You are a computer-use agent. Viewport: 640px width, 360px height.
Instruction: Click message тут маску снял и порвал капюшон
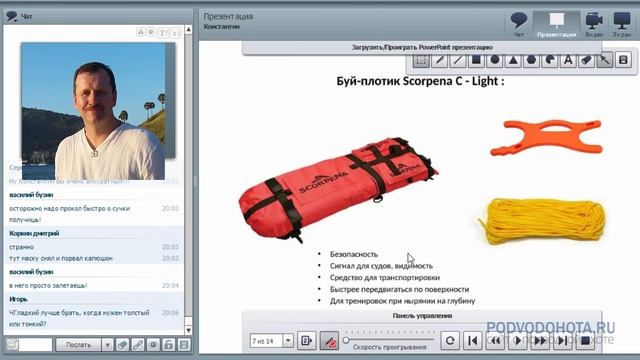coord(61,258)
